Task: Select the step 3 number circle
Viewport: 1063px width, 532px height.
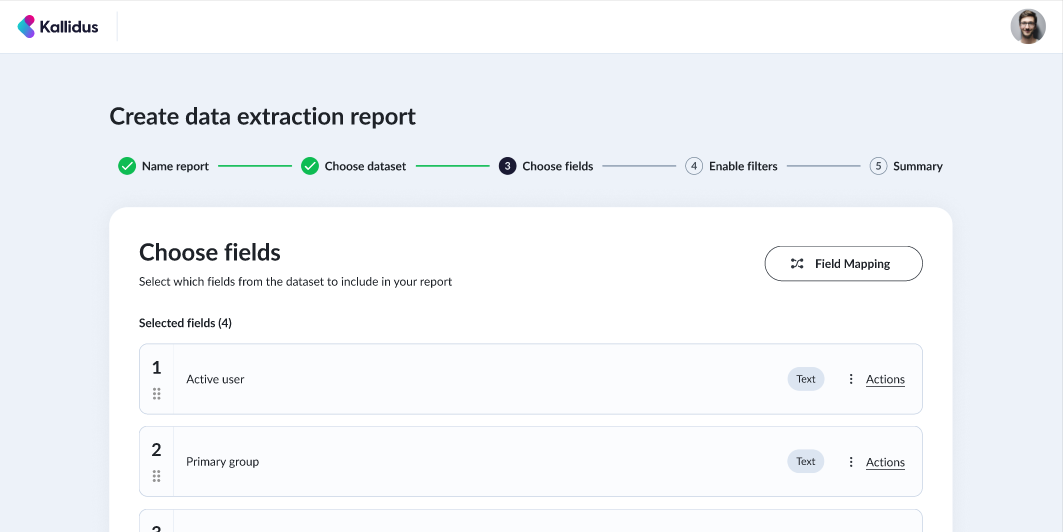Action: (508, 166)
